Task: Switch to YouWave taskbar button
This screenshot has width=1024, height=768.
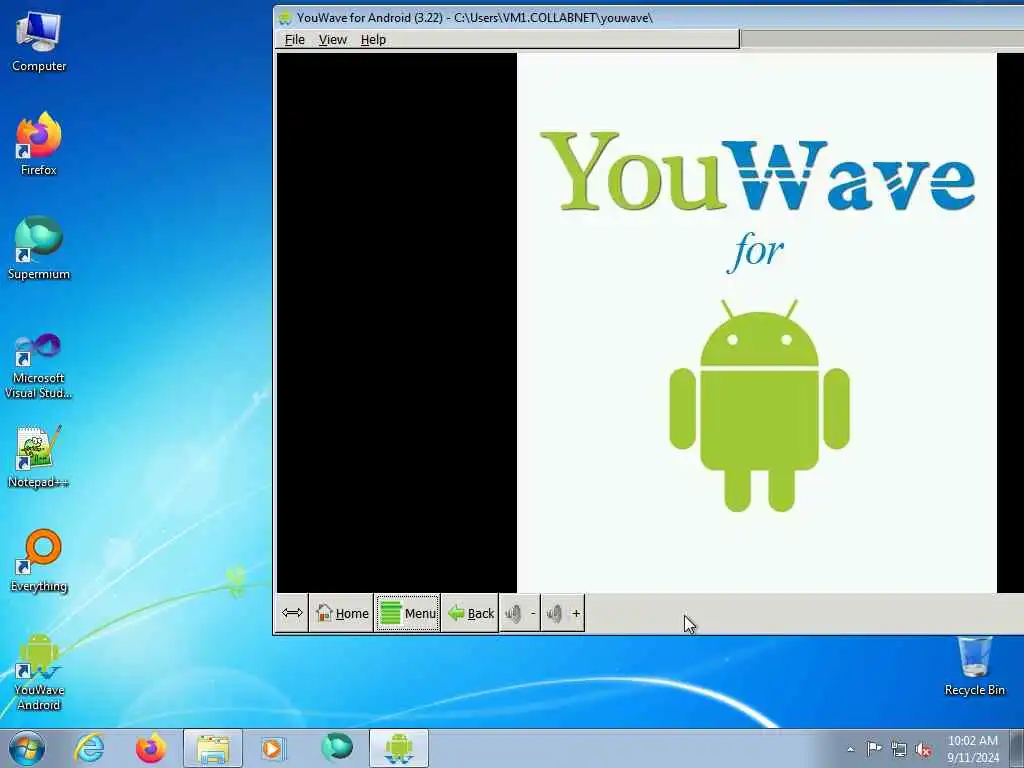Action: (x=399, y=748)
